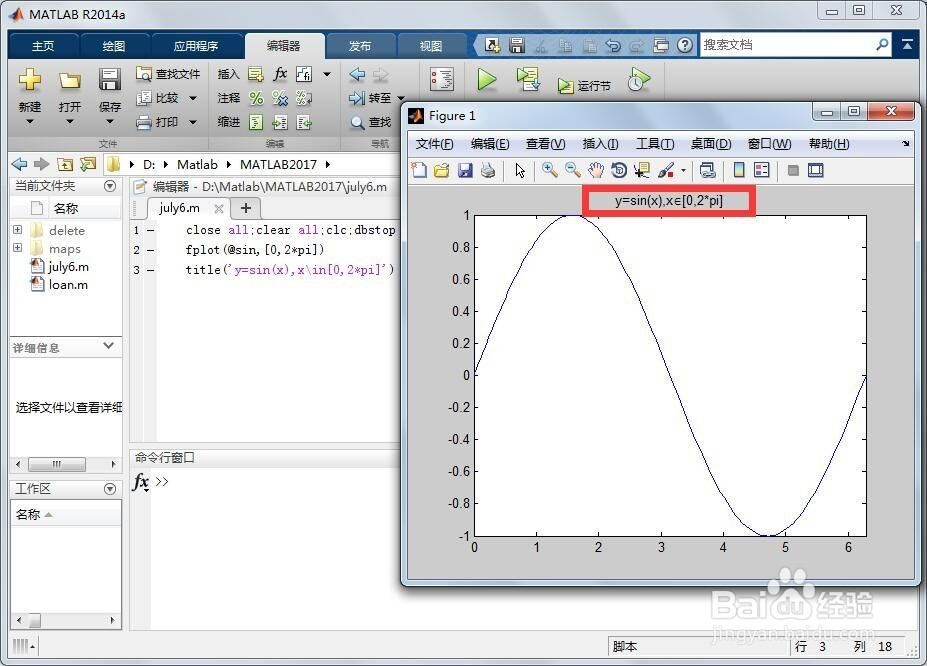The image size is (927, 666).
Task: Switch to the View (视图) tab
Action: [430, 46]
